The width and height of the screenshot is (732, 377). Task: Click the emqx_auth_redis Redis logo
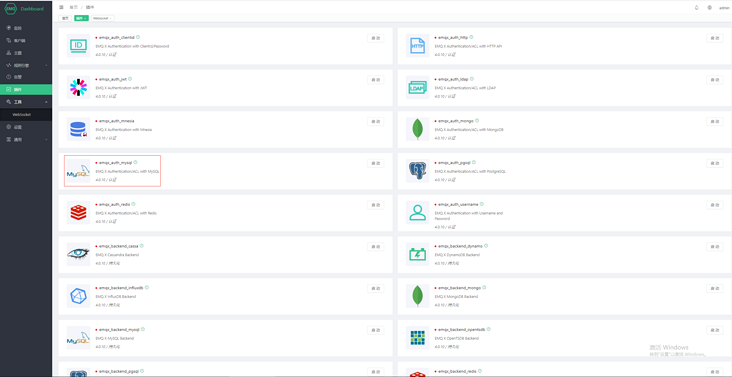(78, 212)
